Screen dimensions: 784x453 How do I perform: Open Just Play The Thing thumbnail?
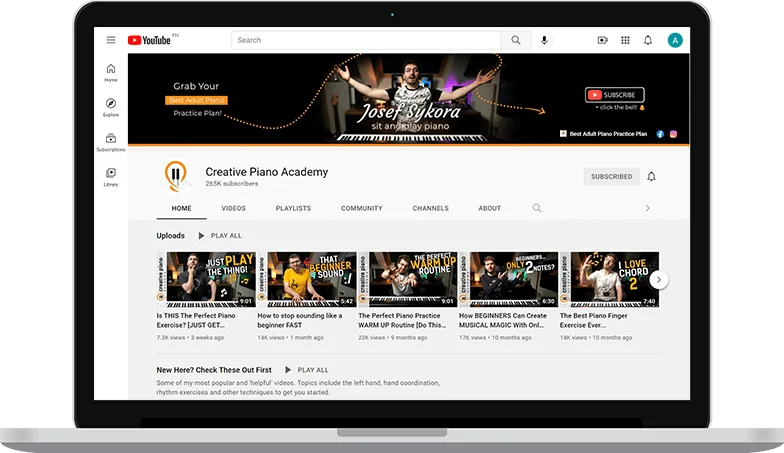point(206,280)
